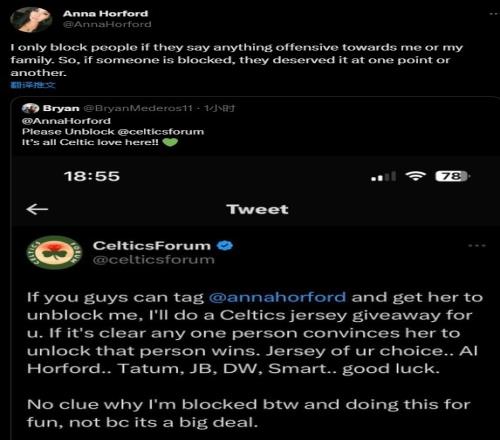Open the CelticsForum logo avatar
Image resolution: width=500 pixels, height=440 pixels.
click(x=54, y=252)
